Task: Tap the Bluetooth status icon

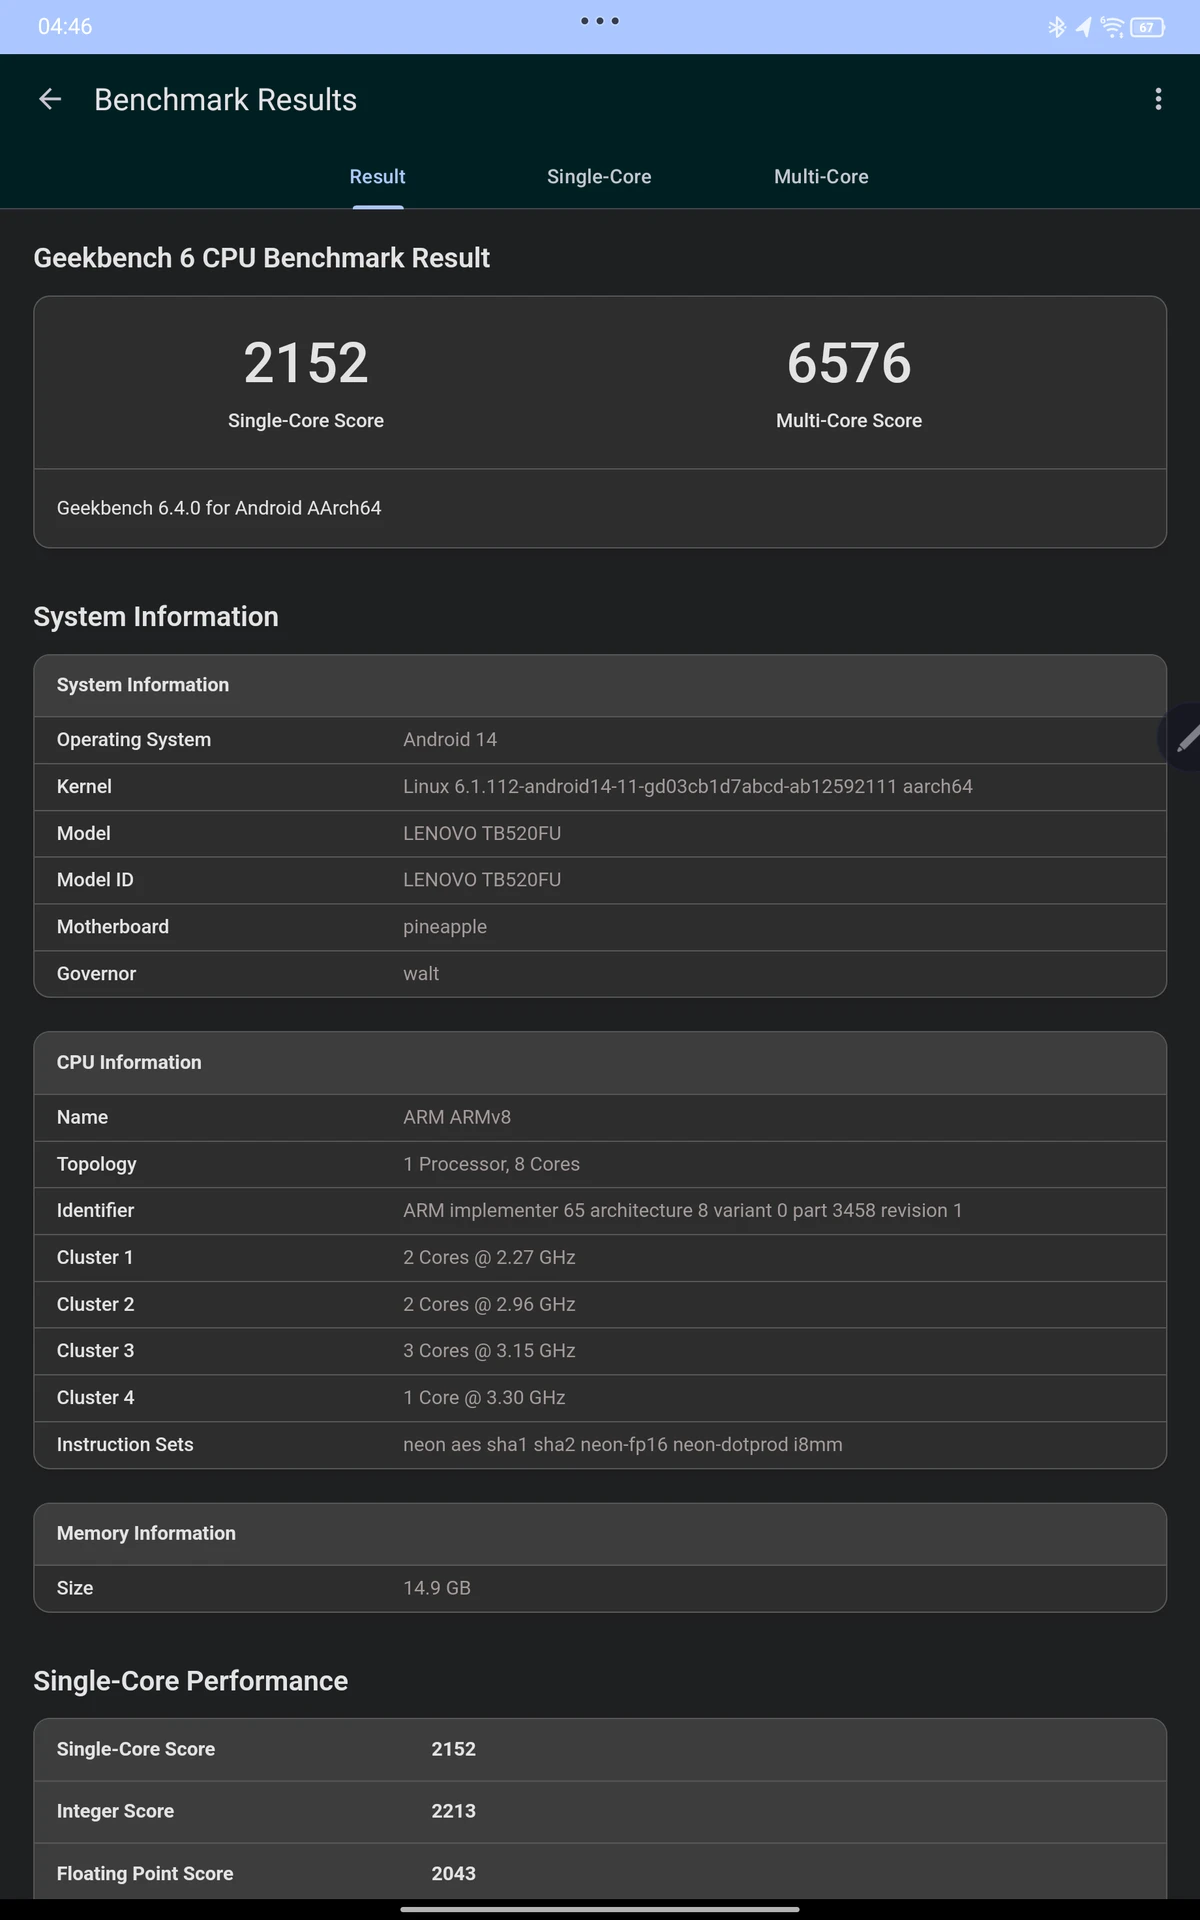Action: pos(1057,27)
